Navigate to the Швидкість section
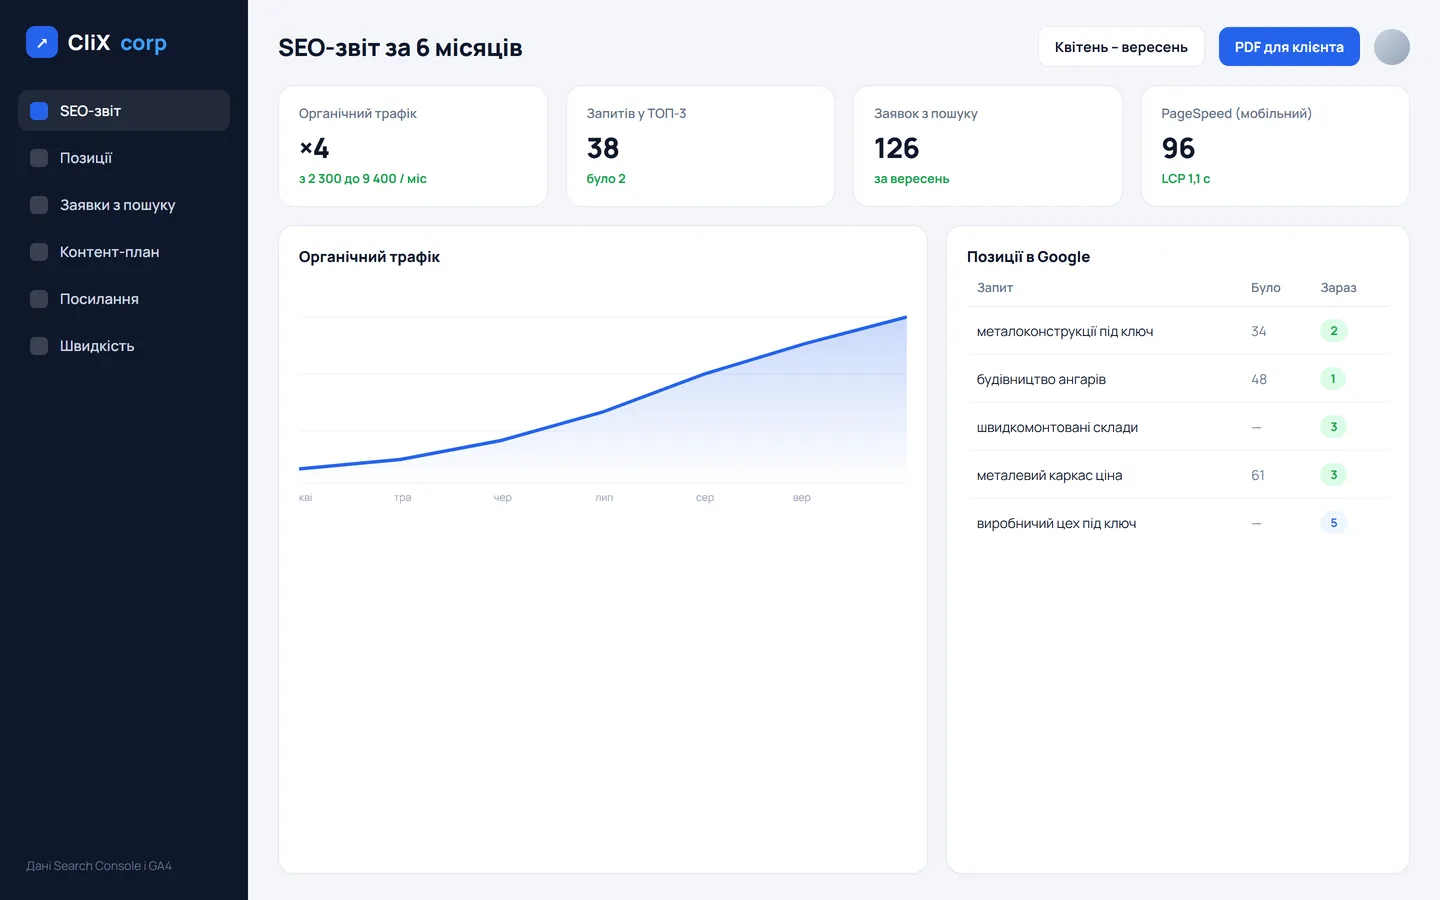The height and width of the screenshot is (900, 1440). coord(124,346)
